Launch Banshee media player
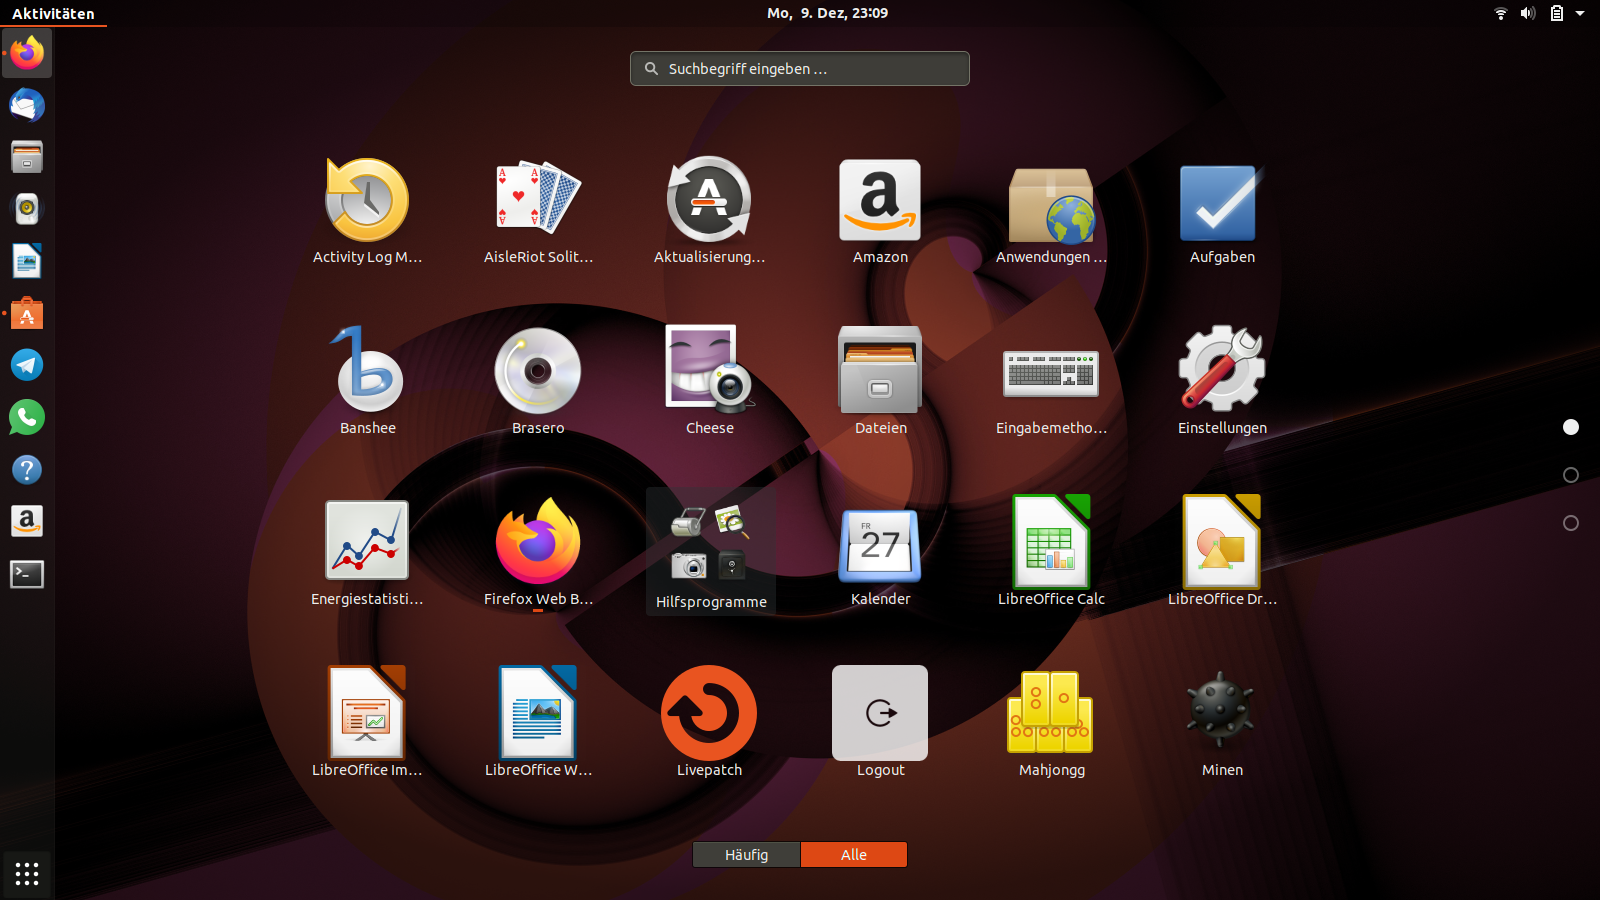The width and height of the screenshot is (1600, 900). pos(367,382)
